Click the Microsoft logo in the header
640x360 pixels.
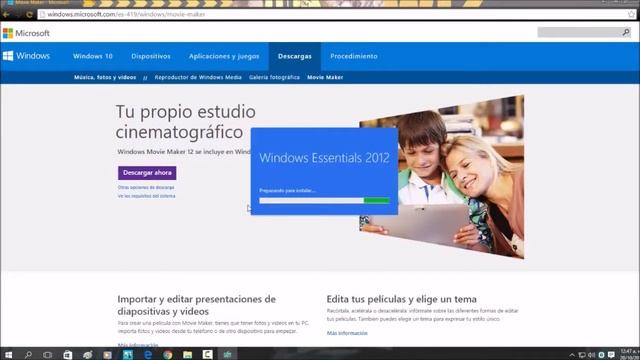point(26,33)
